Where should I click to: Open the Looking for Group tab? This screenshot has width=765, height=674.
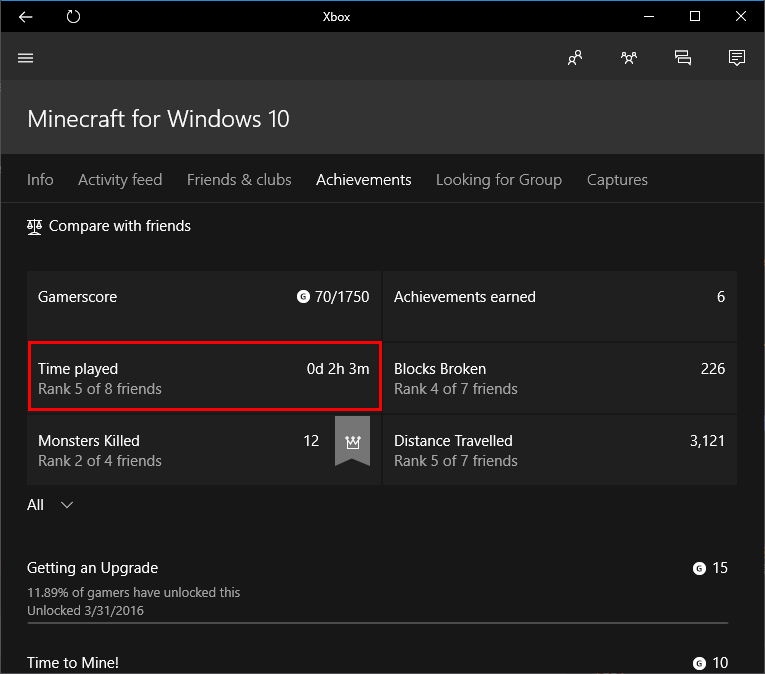click(x=499, y=180)
